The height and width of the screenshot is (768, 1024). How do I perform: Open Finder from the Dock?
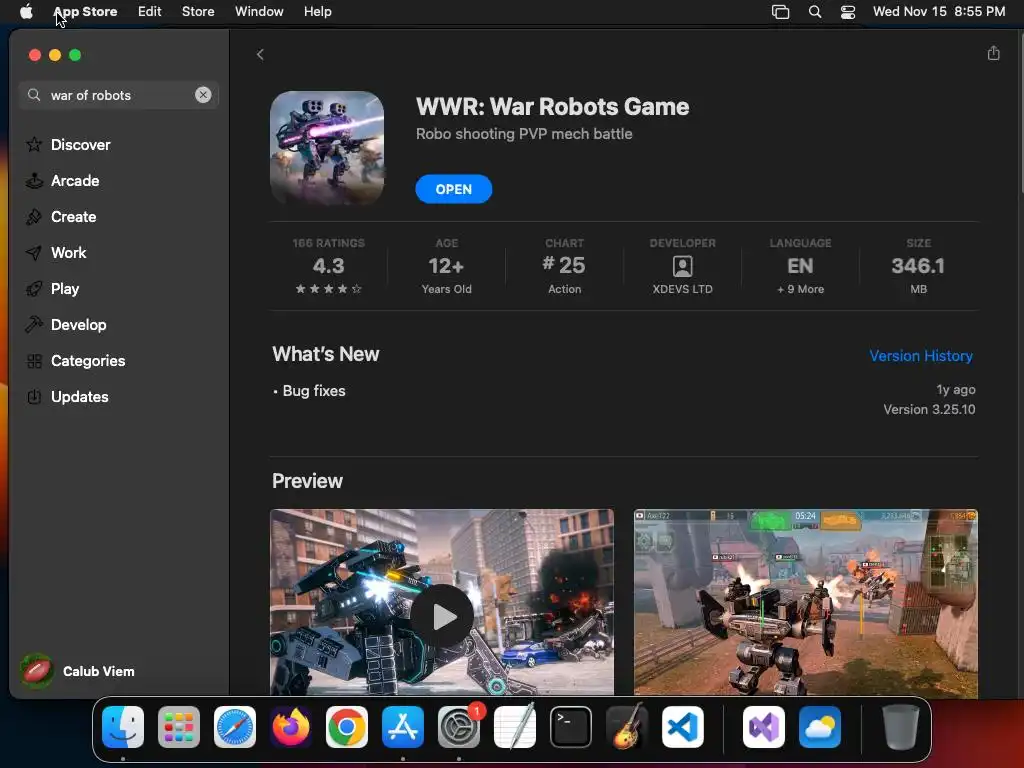(123, 727)
